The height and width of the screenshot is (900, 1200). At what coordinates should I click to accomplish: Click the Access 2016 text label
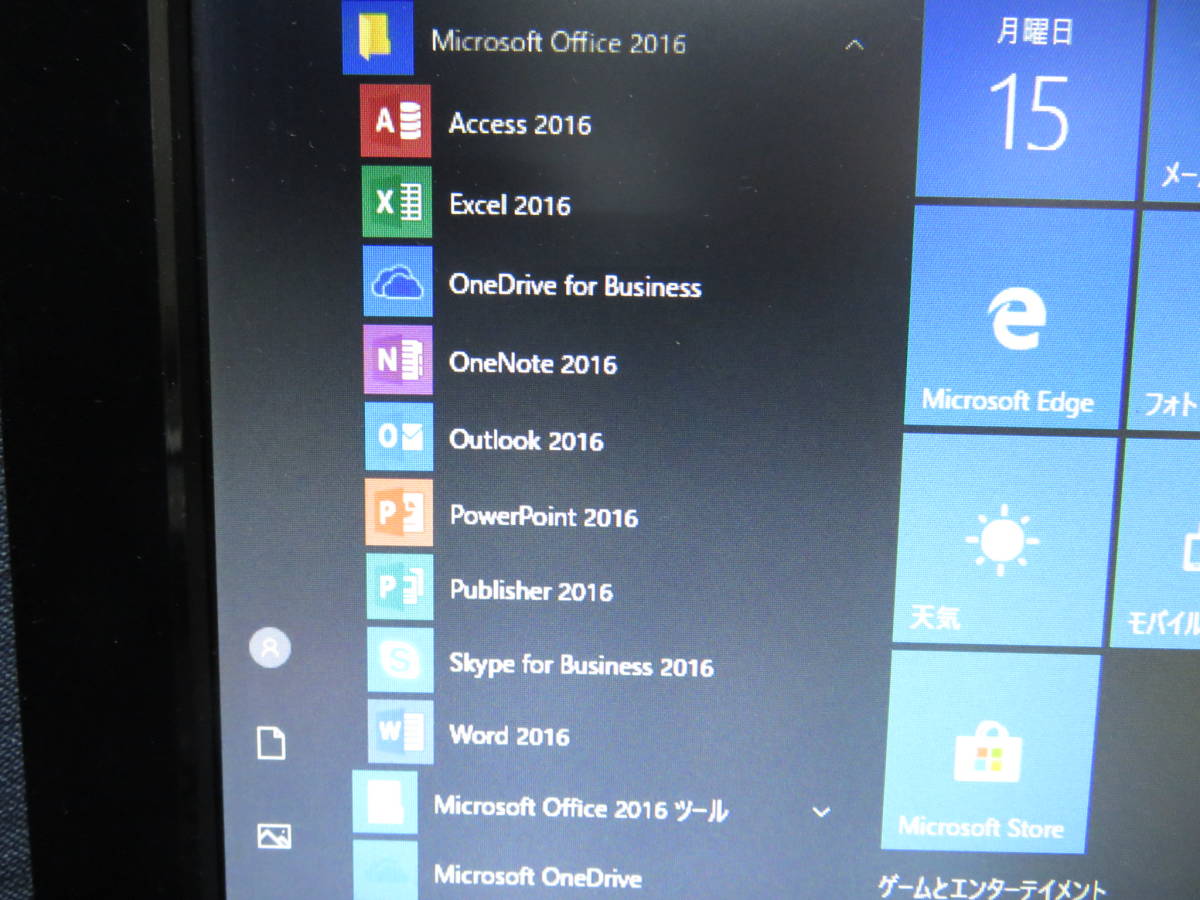520,124
